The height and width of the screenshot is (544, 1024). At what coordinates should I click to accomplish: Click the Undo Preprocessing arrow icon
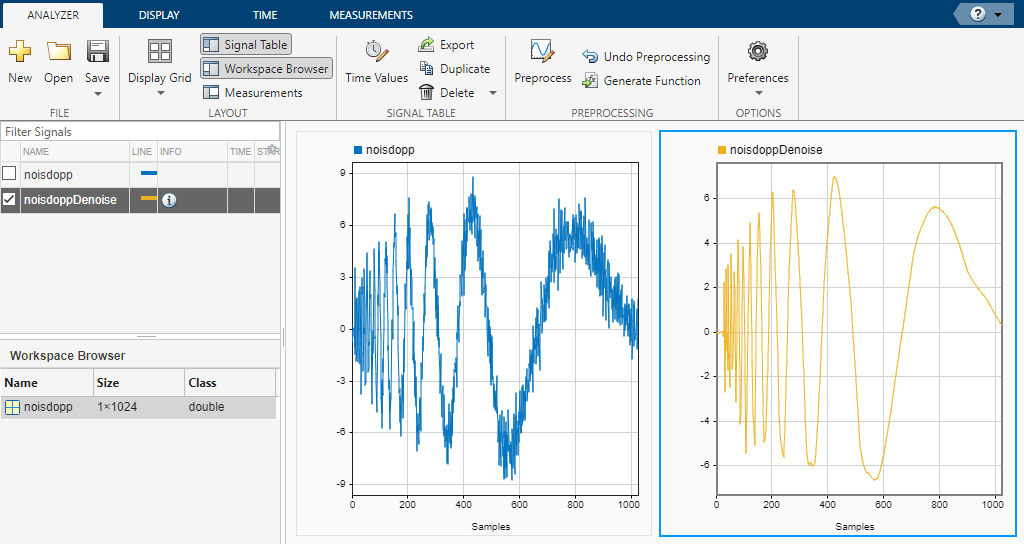click(x=590, y=57)
